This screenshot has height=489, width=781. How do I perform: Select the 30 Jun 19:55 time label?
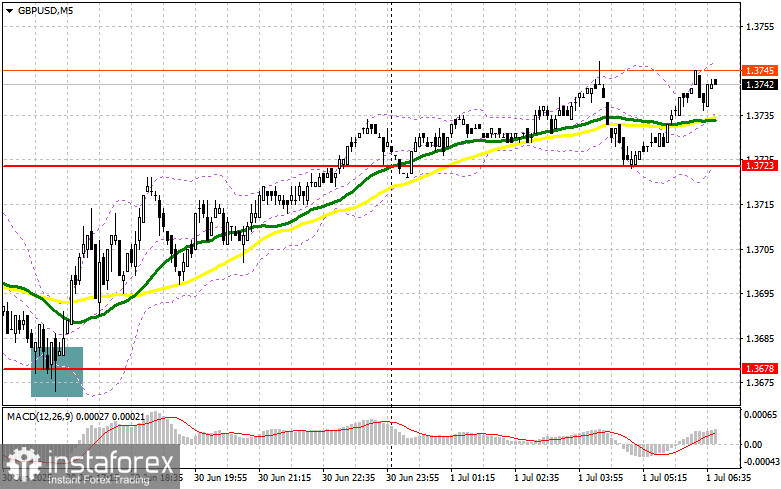click(221, 478)
